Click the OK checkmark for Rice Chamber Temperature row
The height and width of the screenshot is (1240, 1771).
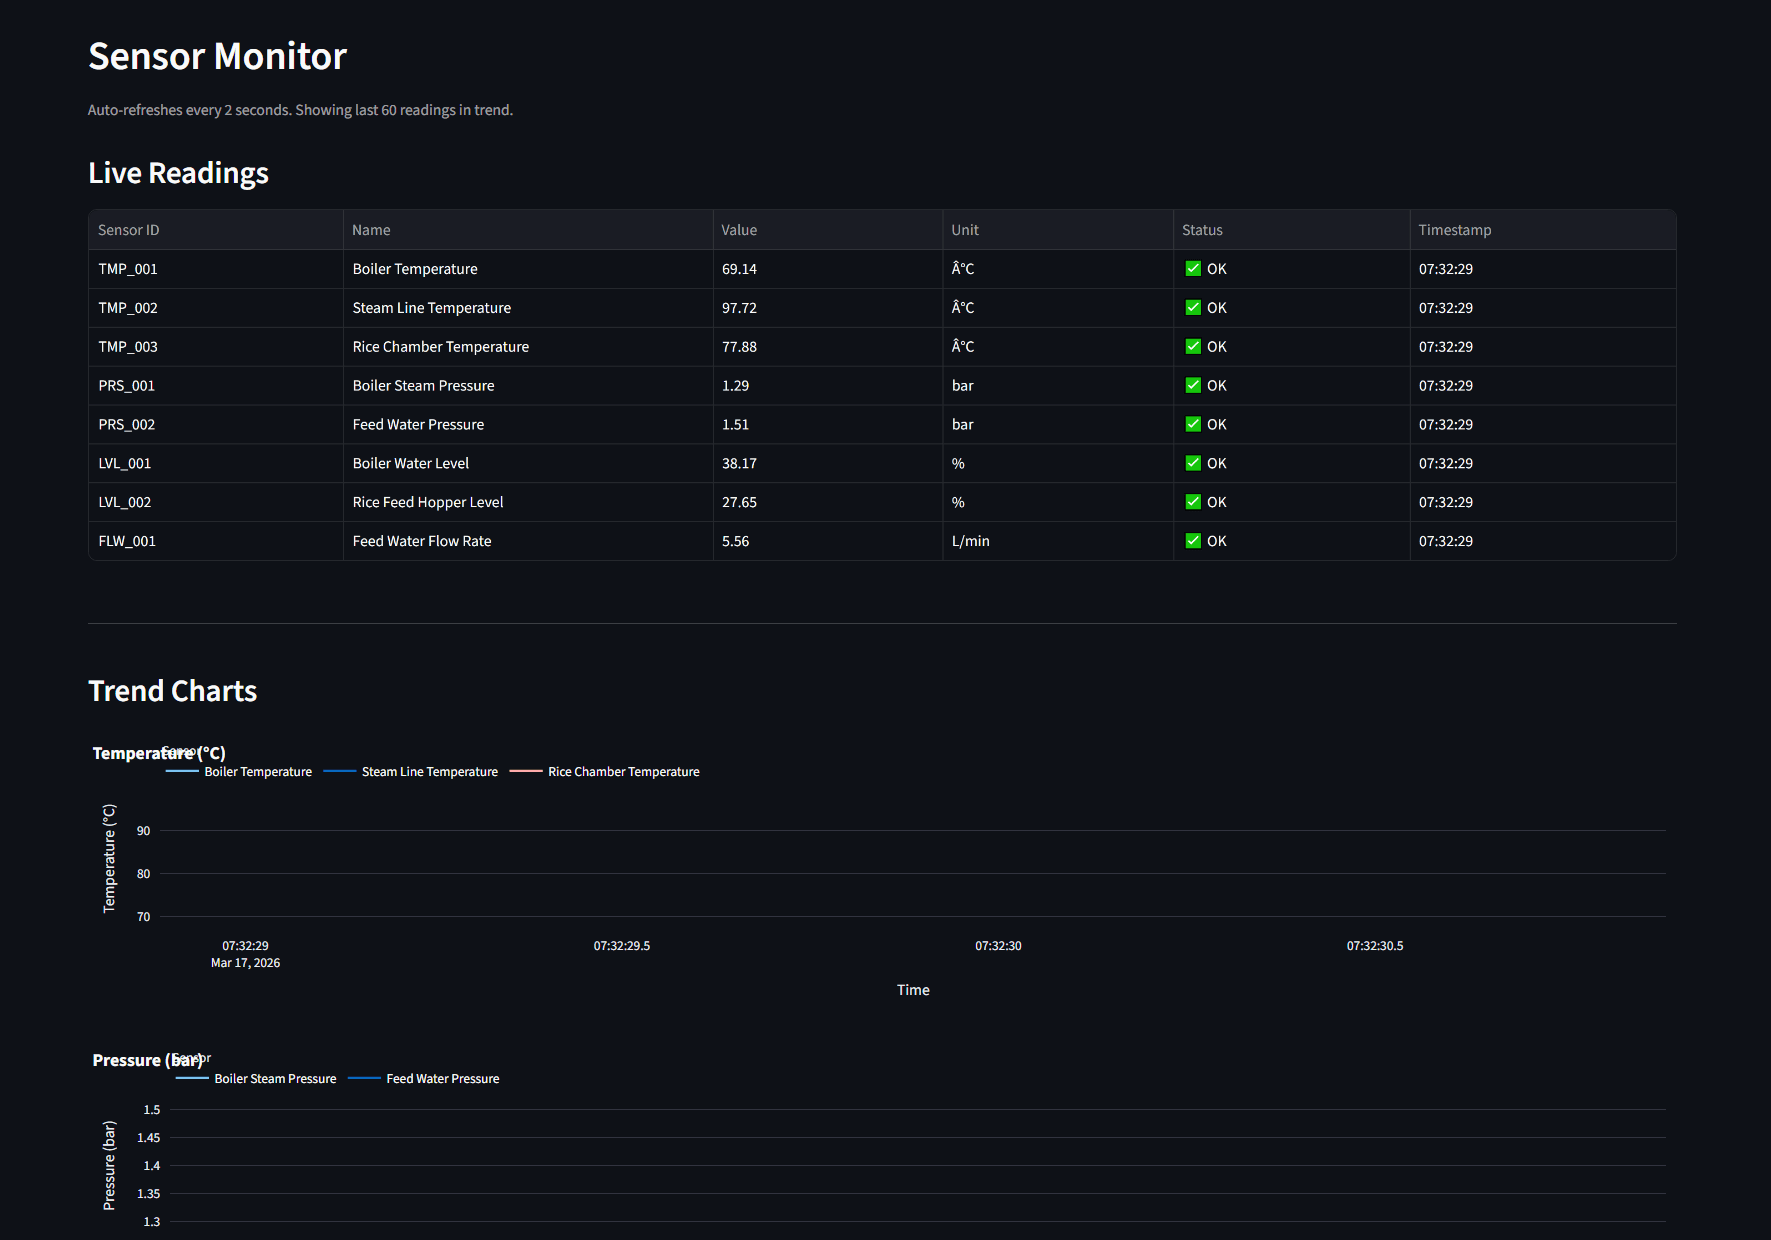[1193, 346]
